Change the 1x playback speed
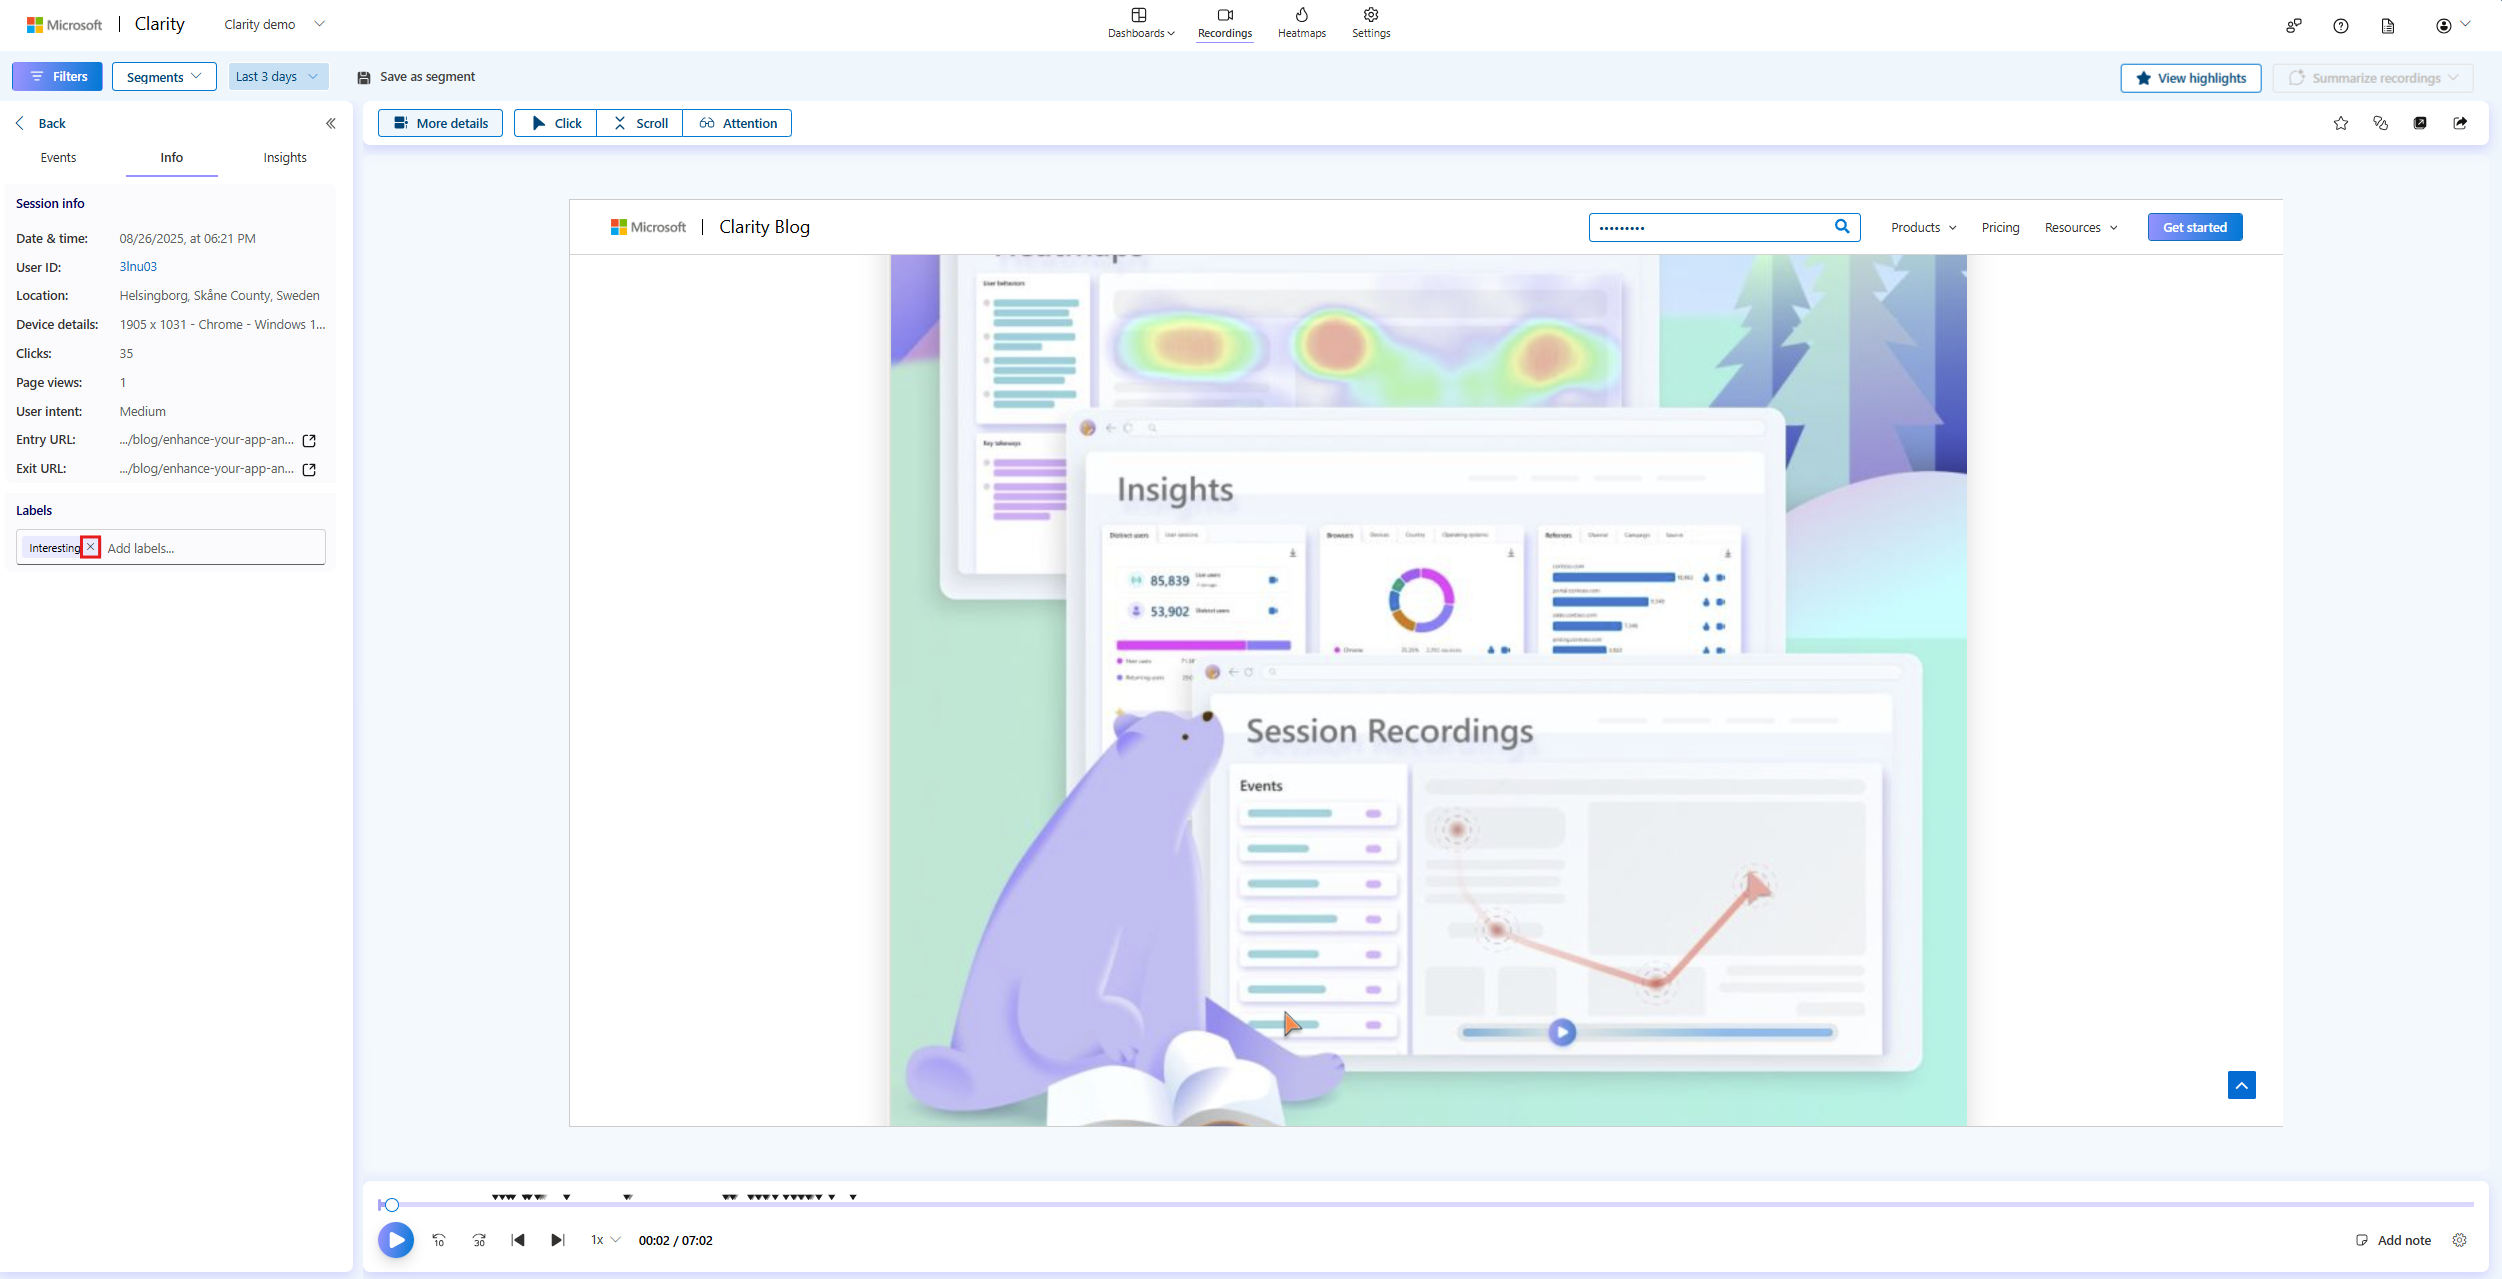This screenshot has height=1279, width=2502. pos(605,1240)
